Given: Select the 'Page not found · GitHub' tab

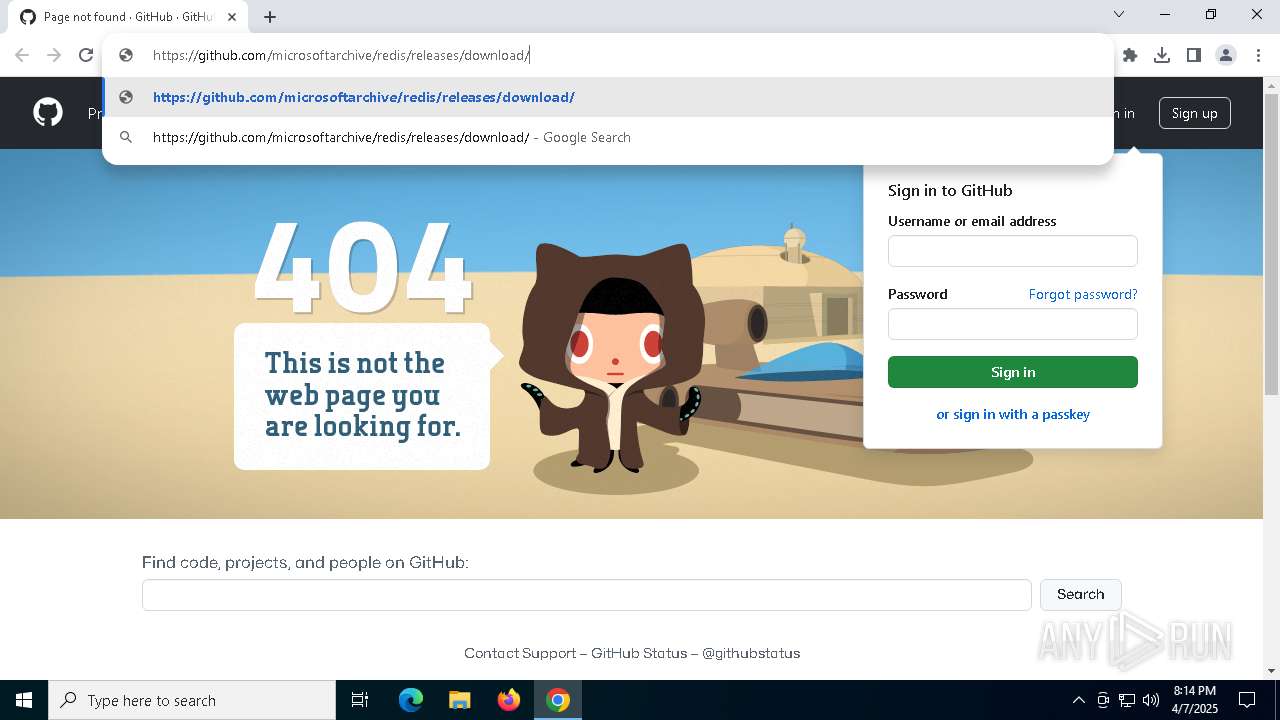Looking at the screenshot, I should click(x=128, y=17).
